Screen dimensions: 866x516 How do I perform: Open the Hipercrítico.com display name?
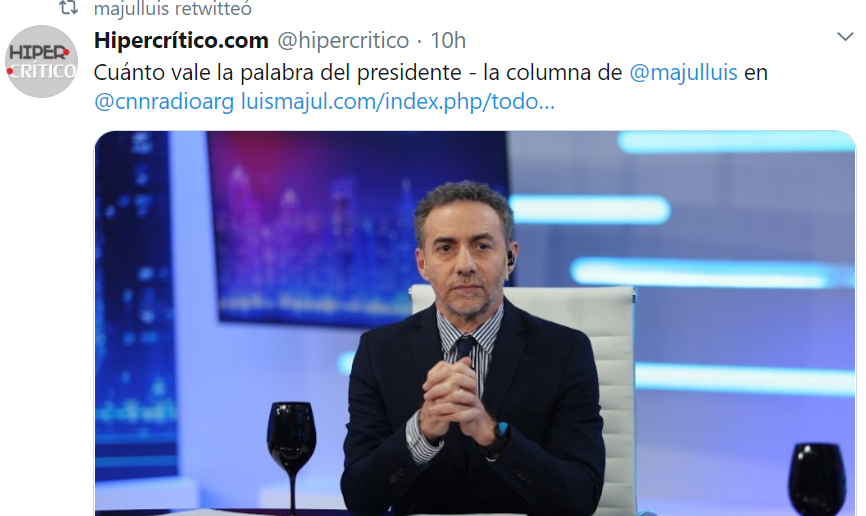pyautogui.click(x=181, y=40)
